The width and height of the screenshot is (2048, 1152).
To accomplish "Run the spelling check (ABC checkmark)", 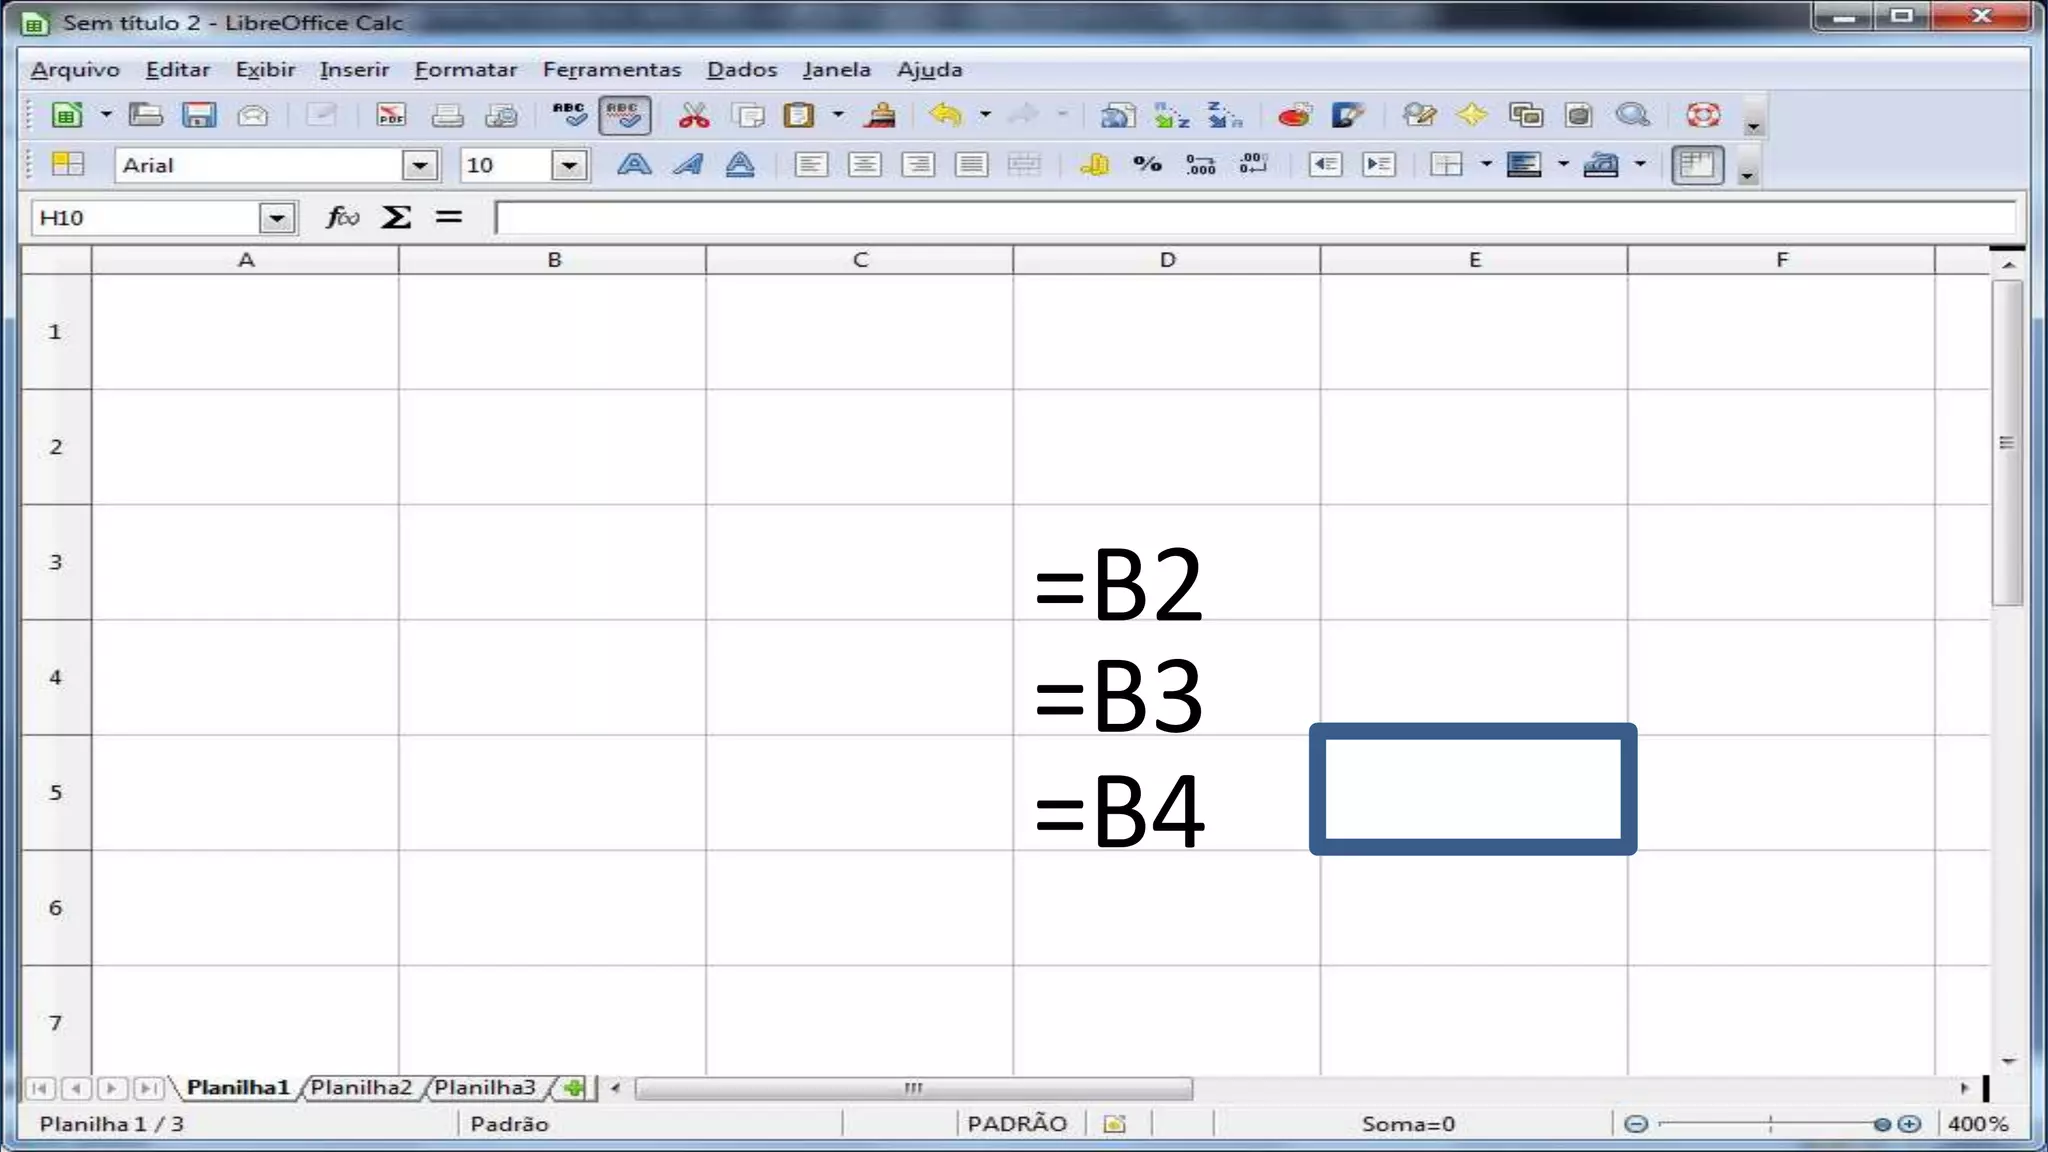I will pos(570,115).
